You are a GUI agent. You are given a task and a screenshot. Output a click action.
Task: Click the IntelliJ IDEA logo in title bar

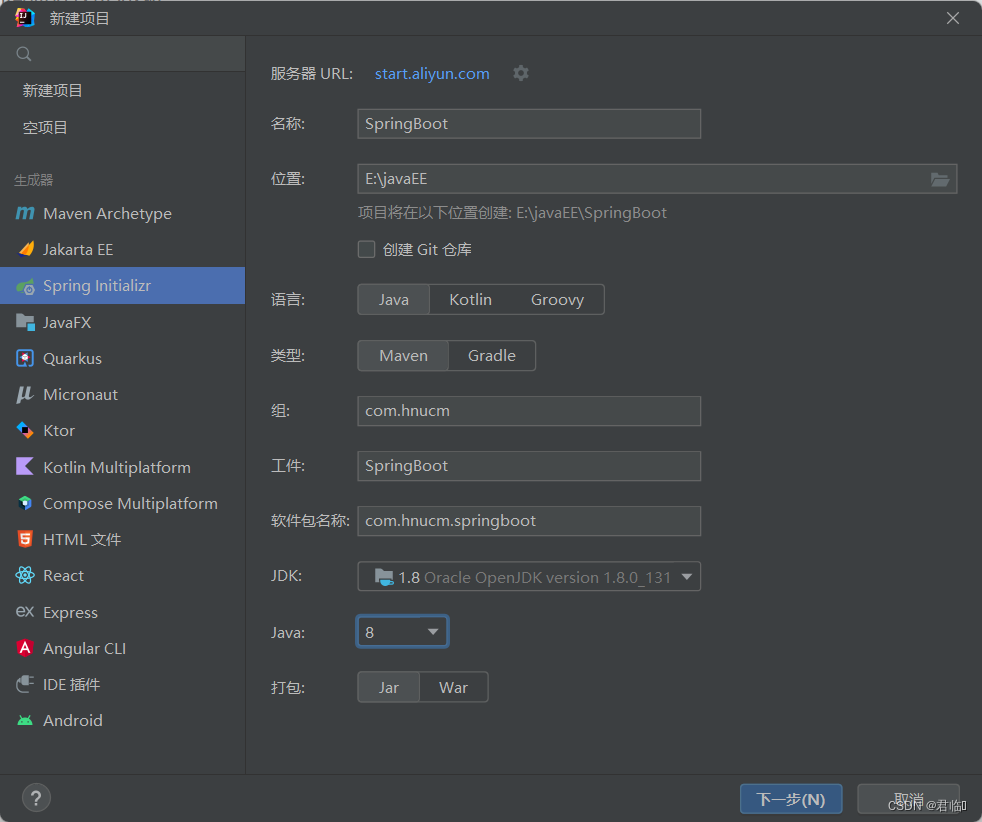click(25, 18)
